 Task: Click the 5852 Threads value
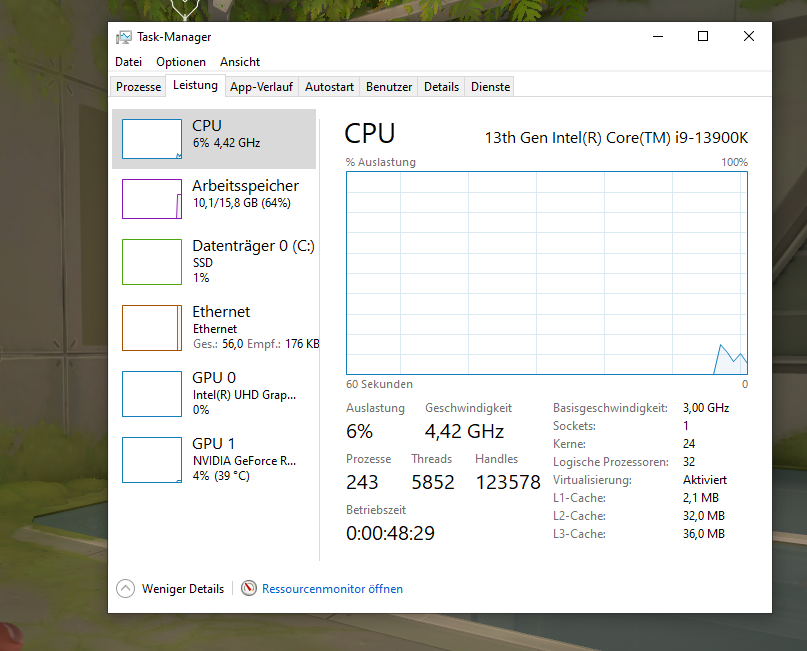tap(433, 482)
